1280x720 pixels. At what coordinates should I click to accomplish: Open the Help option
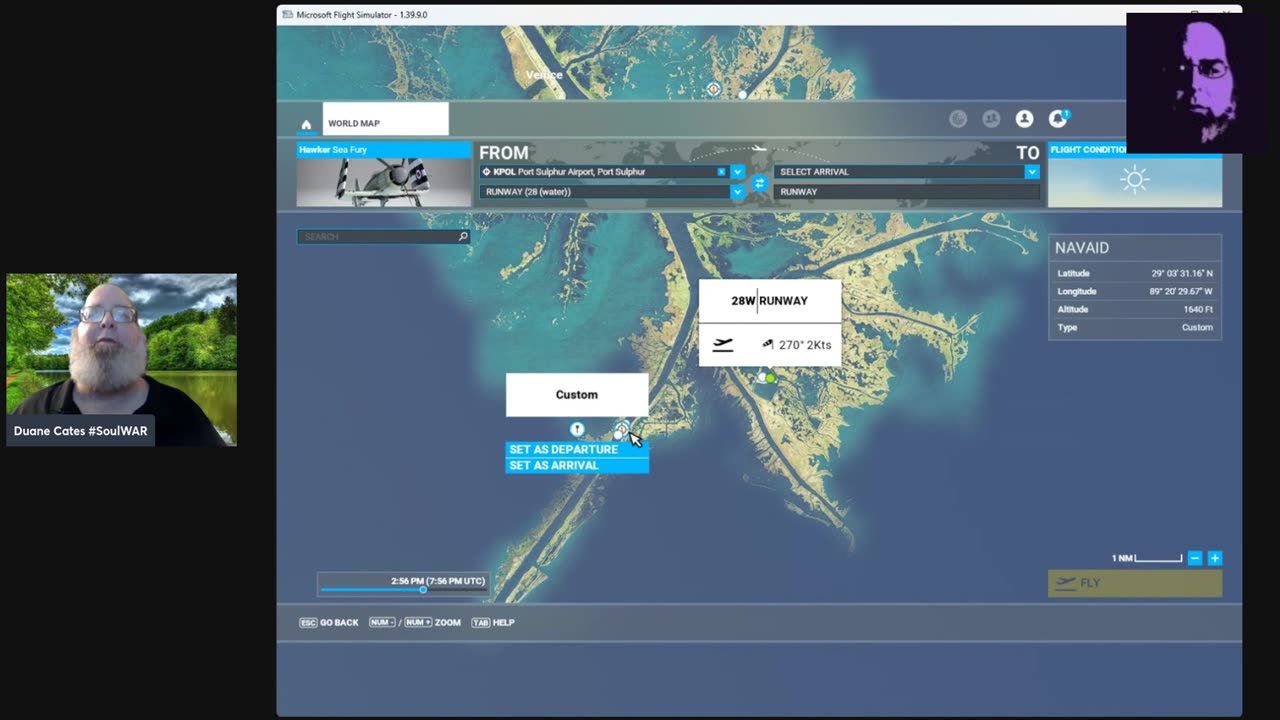coord(493,623)
